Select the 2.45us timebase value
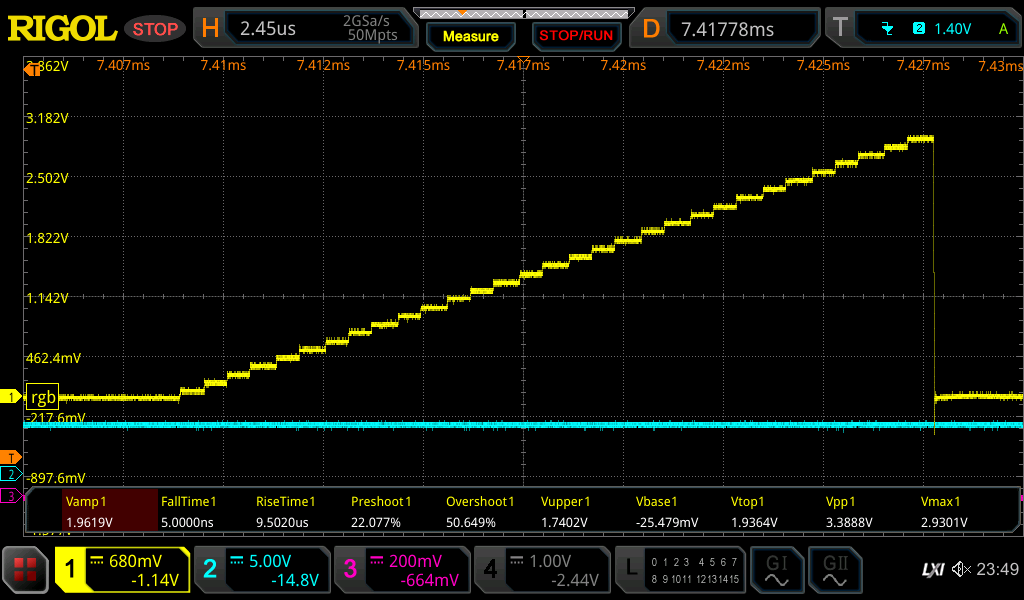This screenshot has height=600, width=1024. (268, 29)
